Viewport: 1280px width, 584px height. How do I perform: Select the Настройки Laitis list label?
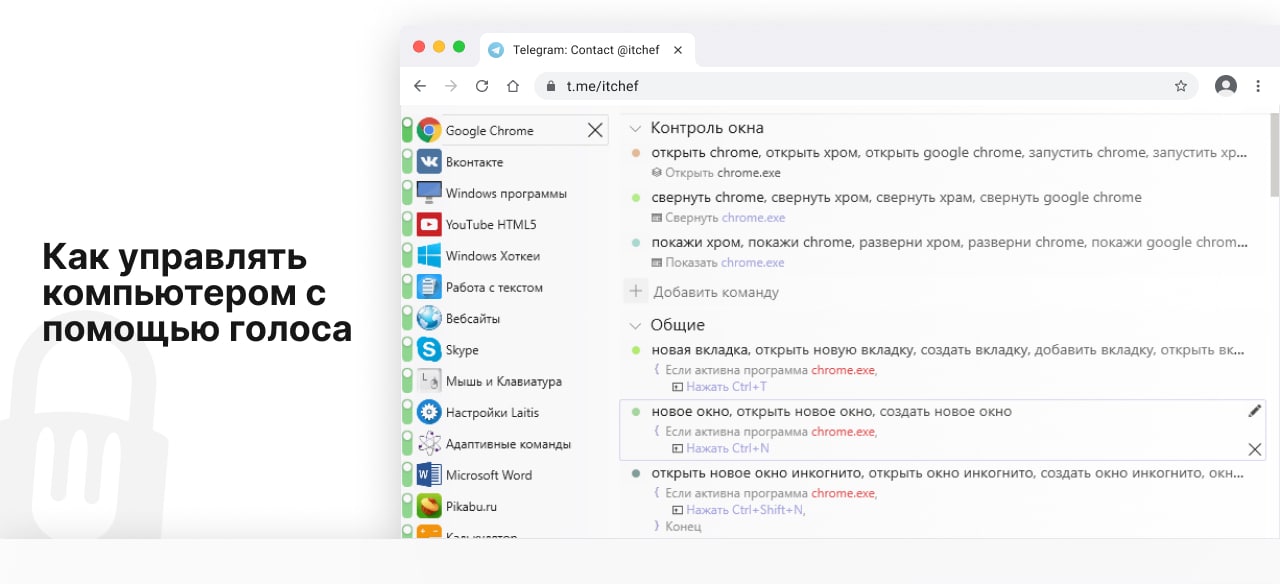pos(492,412)
